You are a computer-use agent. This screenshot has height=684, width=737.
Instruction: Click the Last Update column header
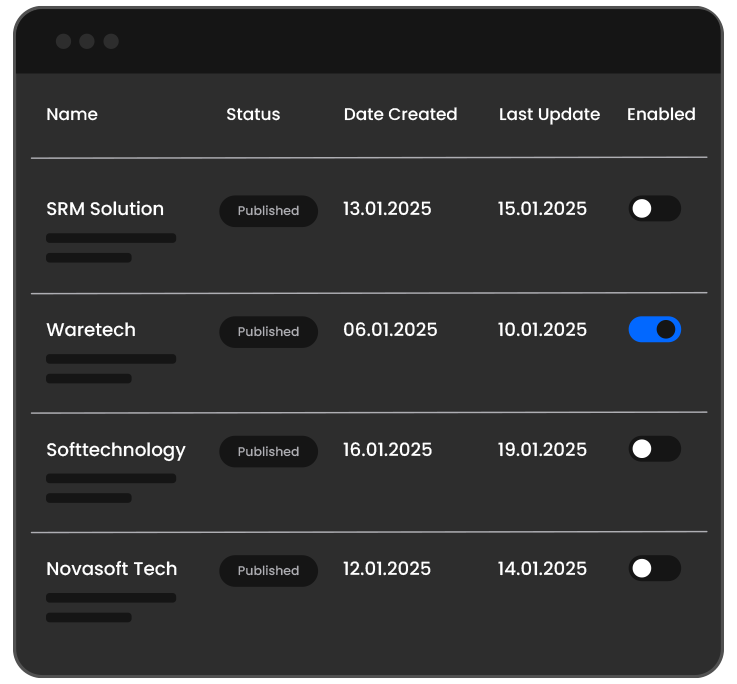click(549, 114)
